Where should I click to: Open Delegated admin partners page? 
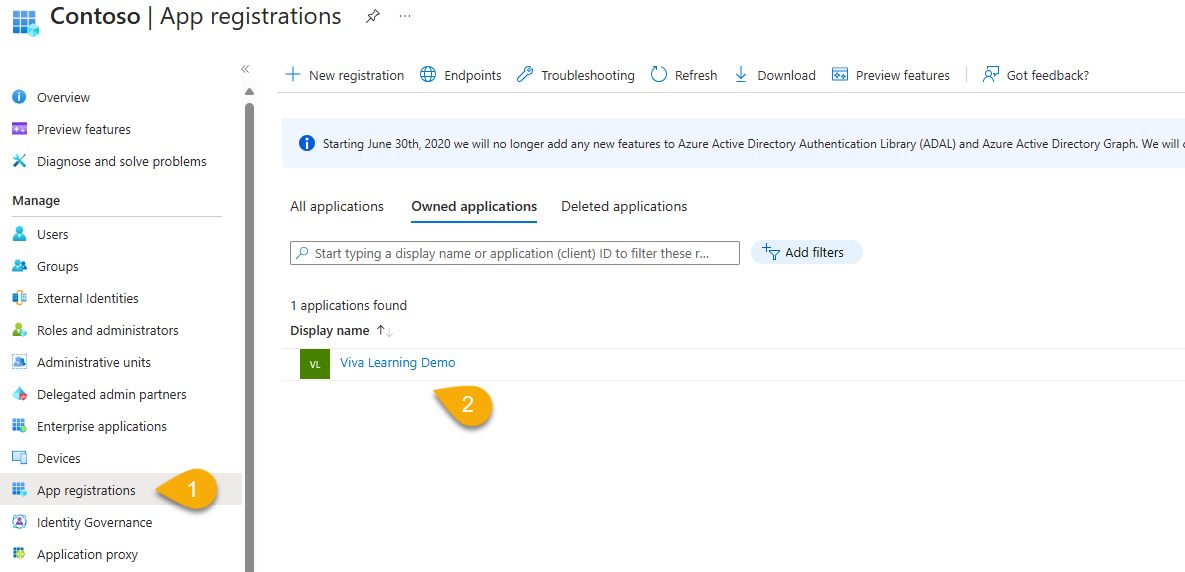[x=112, y=394]
